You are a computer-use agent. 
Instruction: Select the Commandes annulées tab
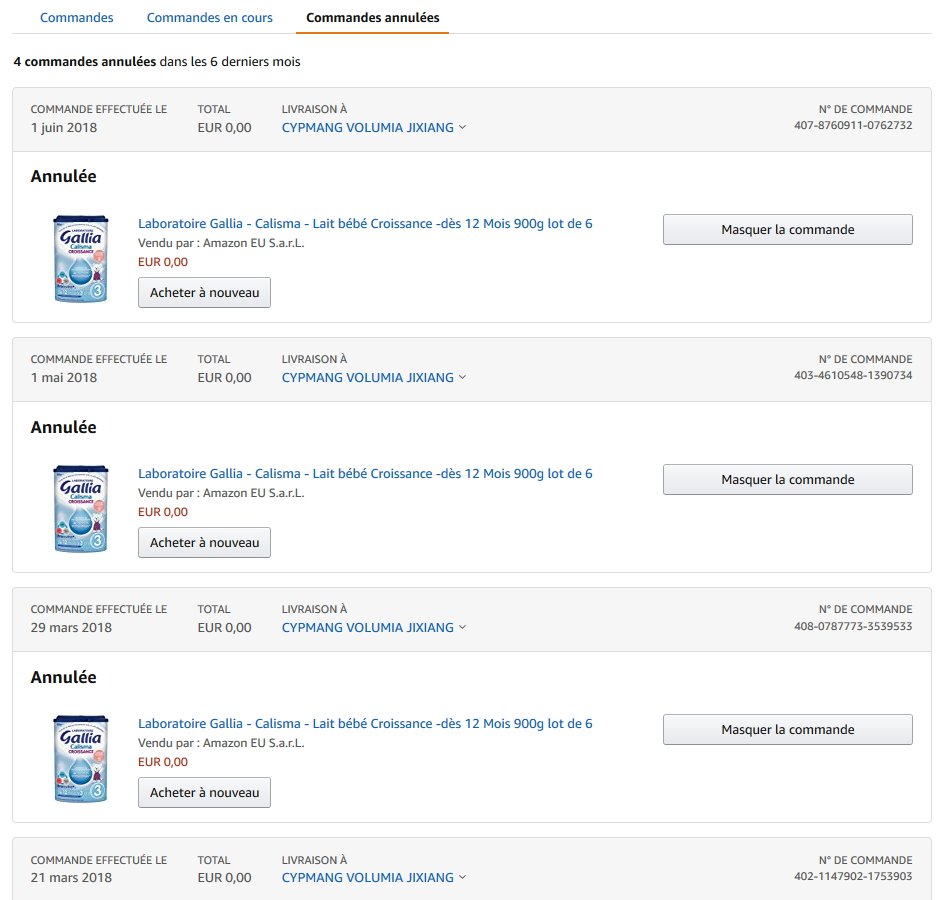(x=373, y=17)
